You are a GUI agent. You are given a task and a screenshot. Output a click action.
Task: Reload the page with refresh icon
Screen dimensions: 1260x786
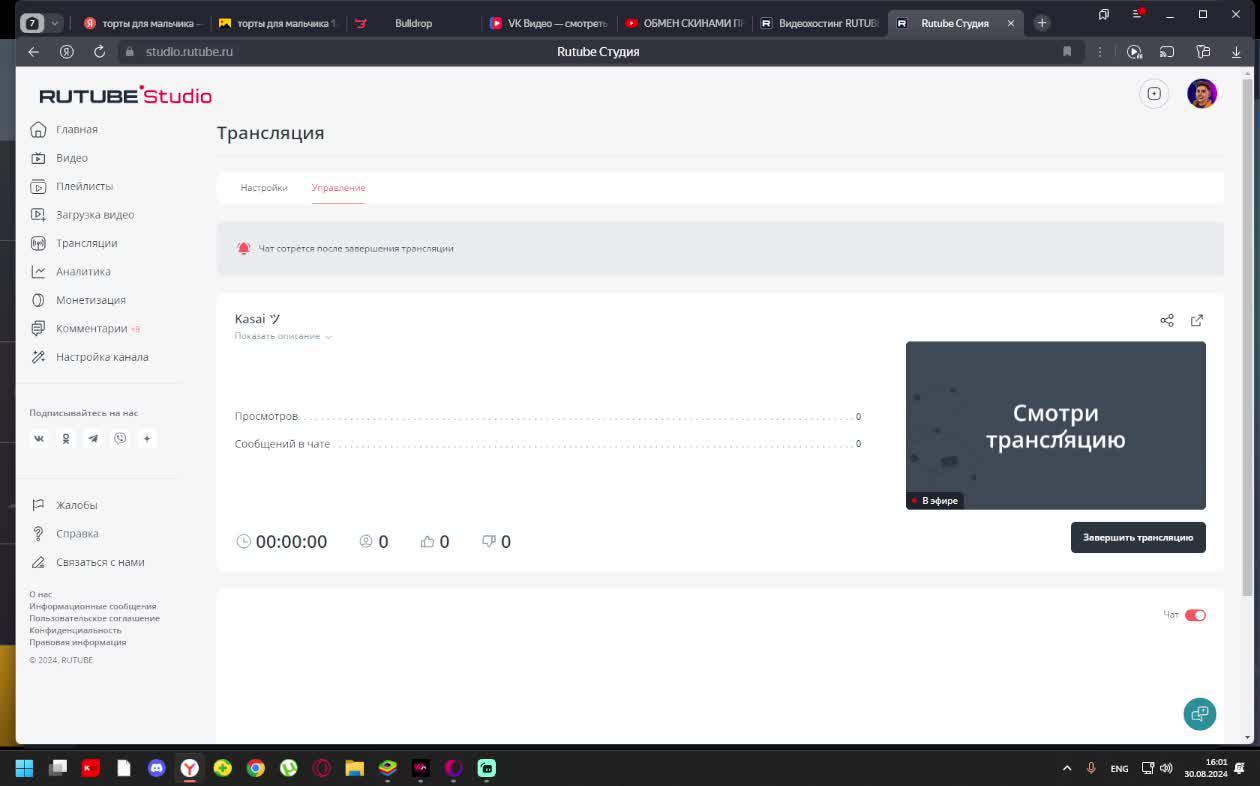[99, 51]
